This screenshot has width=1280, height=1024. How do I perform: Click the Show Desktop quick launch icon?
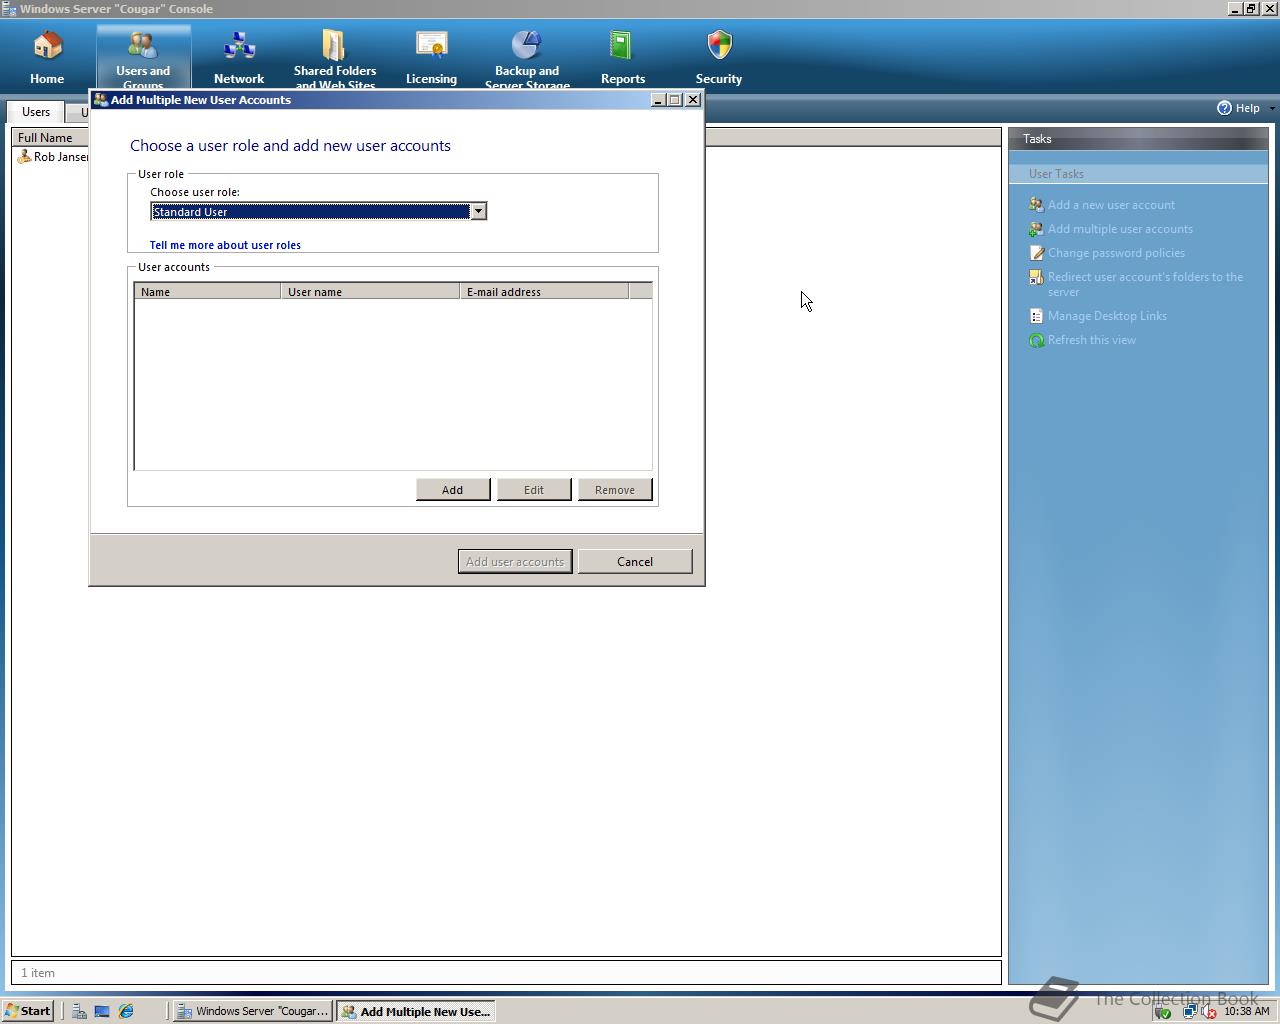pos(102,1011)
